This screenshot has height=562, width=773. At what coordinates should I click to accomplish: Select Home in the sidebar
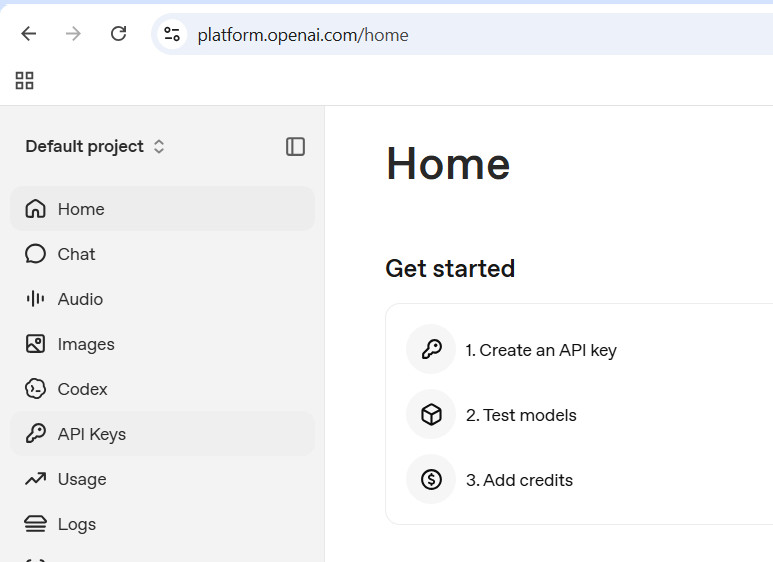tap(162, 209)
